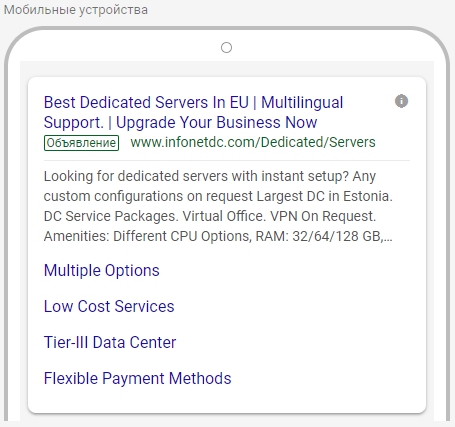The width and height of the screenshot is (455, 427).
Task: Open the Multiple Options sitelink
Action: [102, 270]
